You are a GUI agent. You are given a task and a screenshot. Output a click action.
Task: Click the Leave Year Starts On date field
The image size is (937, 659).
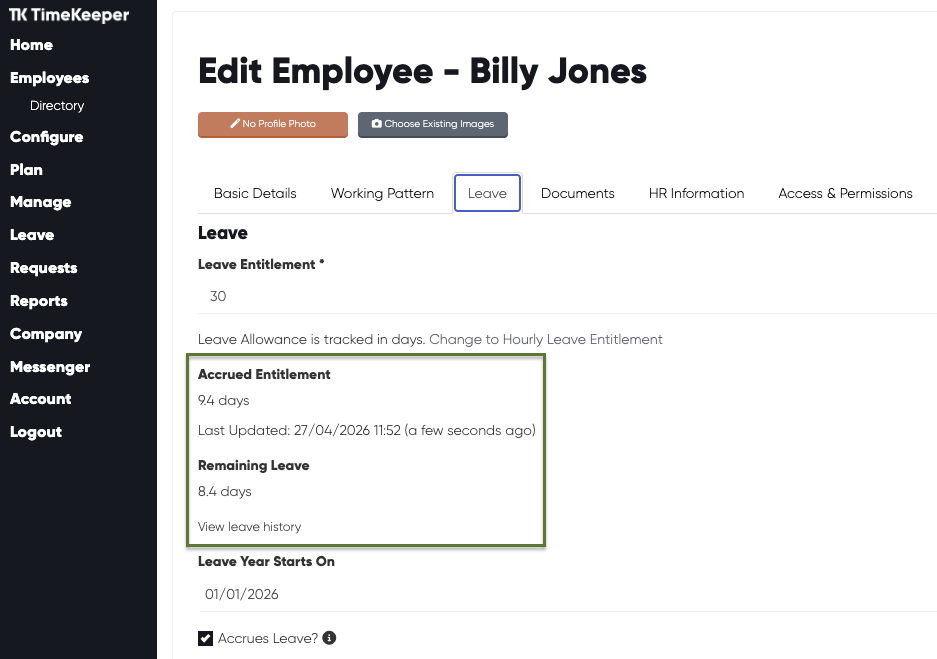tap(567, 594)
